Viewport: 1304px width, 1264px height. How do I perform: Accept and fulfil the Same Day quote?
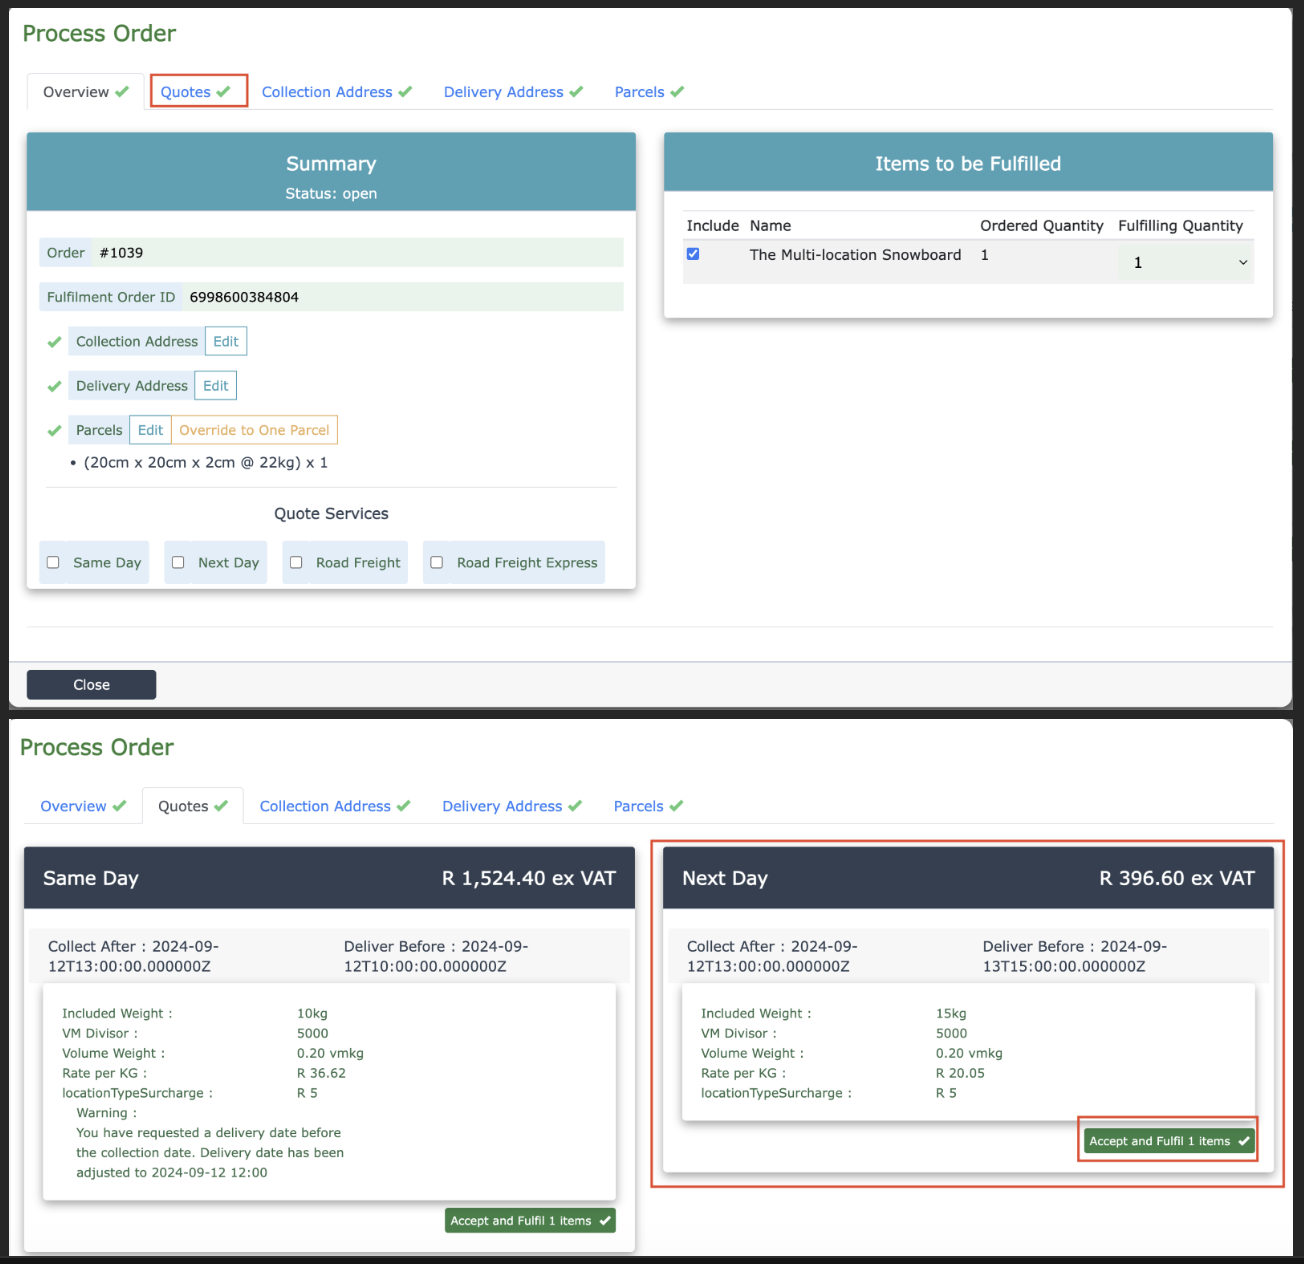pyautogui.click(x=529, y=1221)
